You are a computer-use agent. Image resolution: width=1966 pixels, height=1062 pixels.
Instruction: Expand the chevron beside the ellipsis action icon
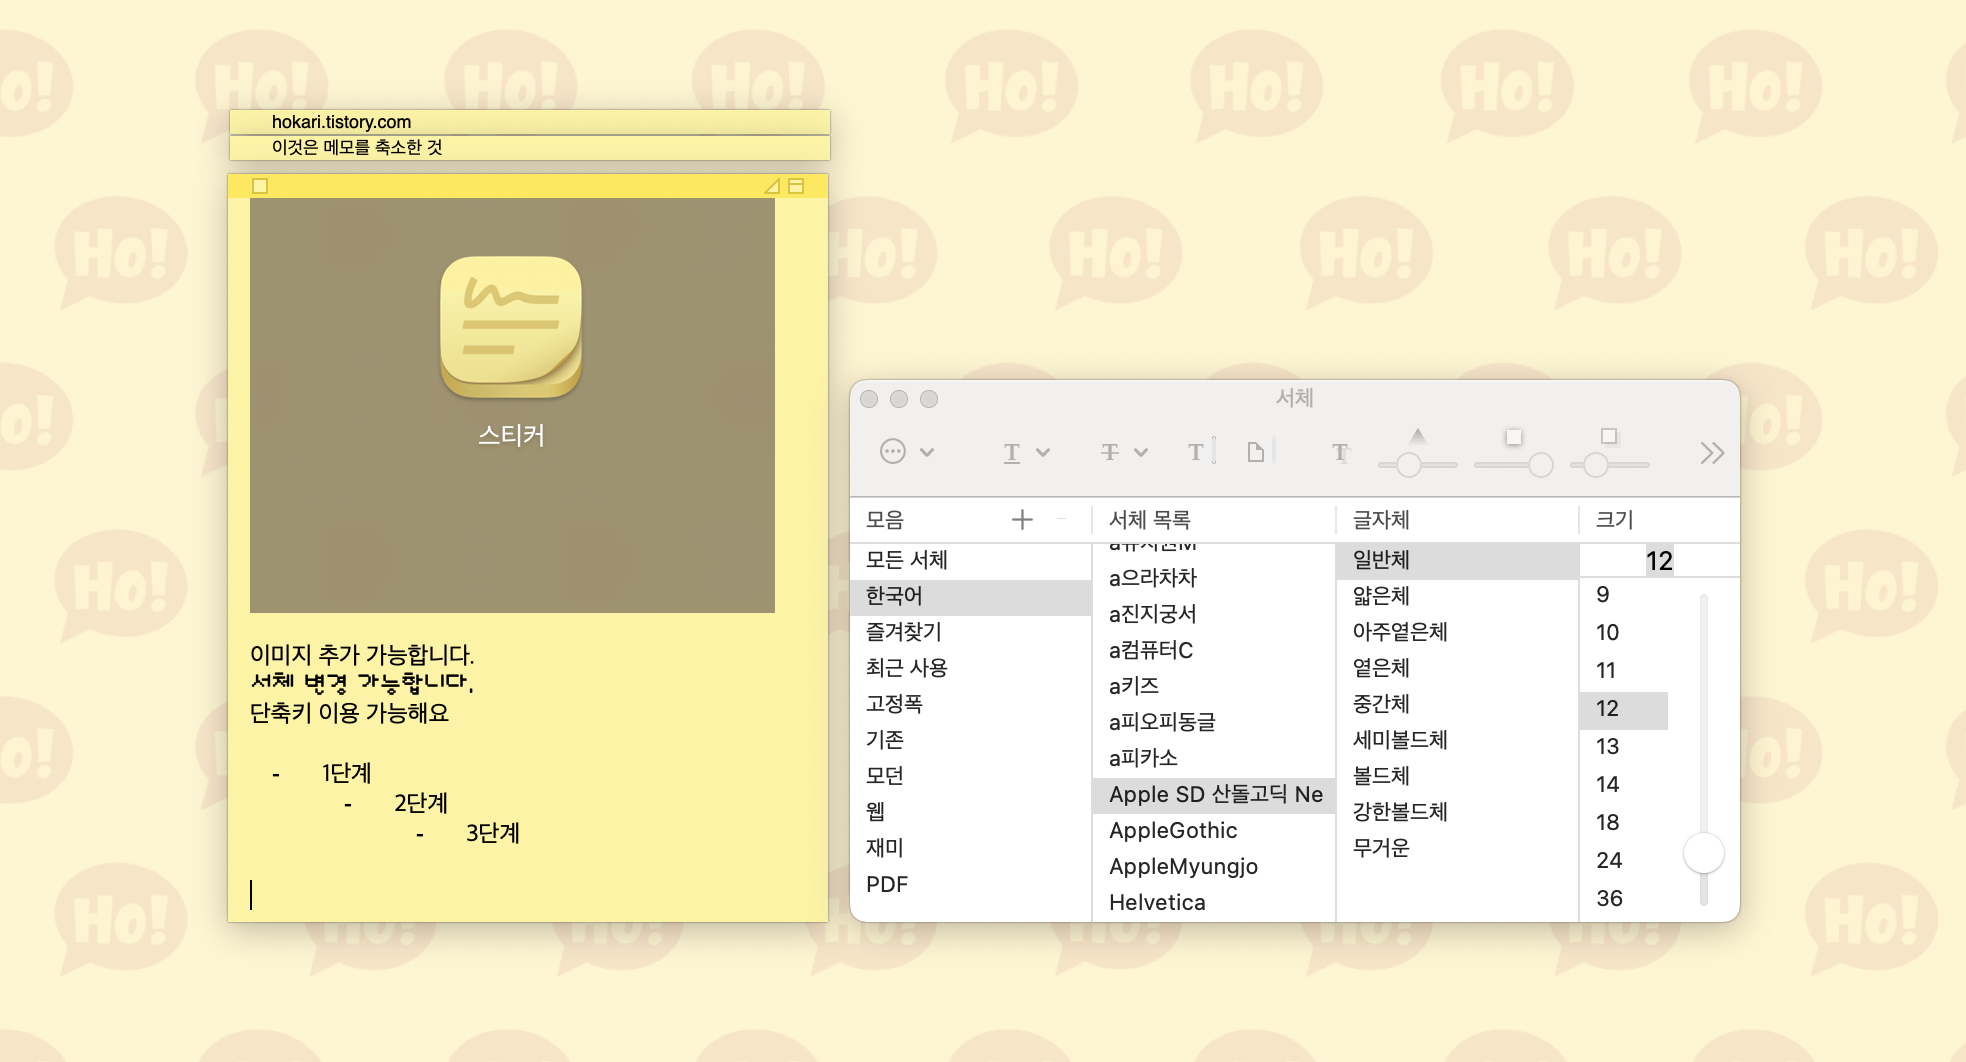927,453
